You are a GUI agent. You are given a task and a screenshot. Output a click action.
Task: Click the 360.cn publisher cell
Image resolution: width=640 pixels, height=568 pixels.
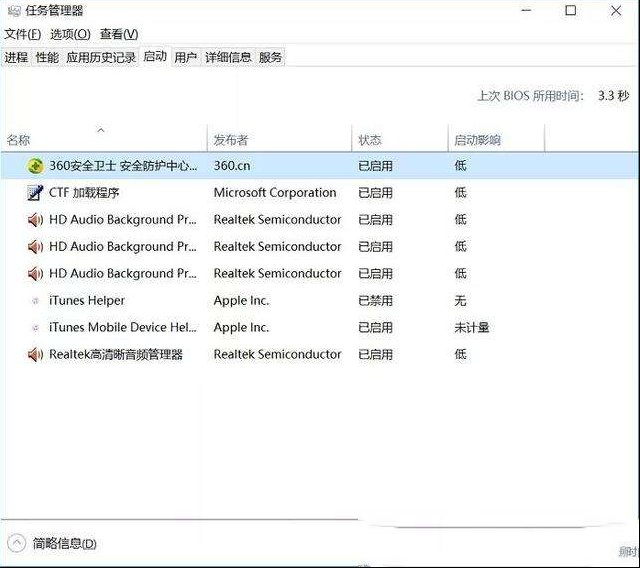232,166
